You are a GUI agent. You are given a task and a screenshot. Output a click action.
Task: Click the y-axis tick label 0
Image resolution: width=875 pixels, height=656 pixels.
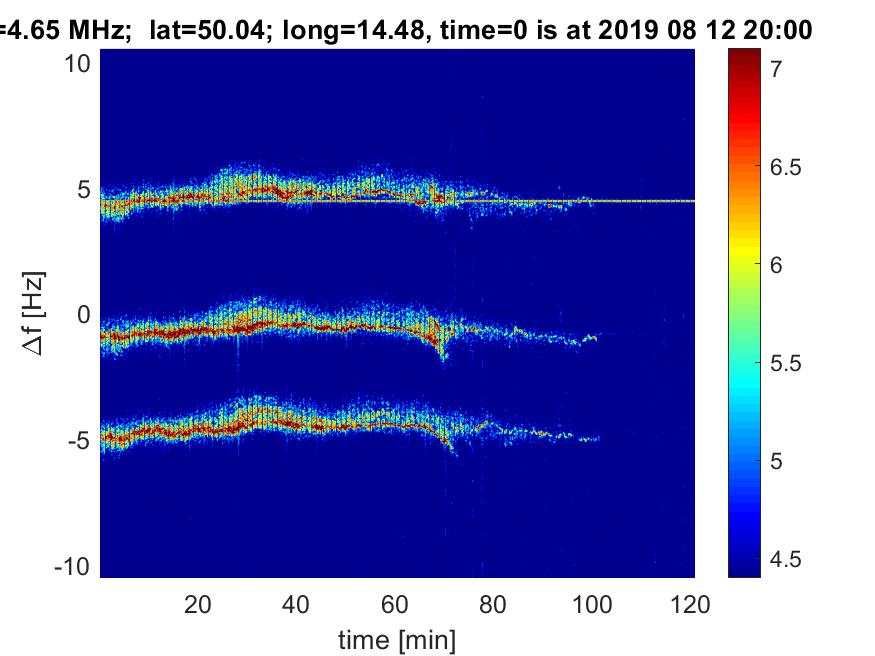click(84, 315)
